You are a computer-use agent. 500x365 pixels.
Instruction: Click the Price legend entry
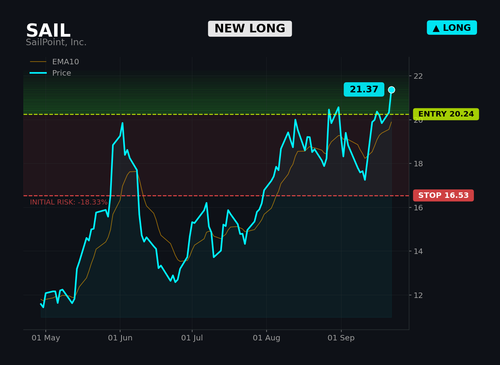(51, 73)
